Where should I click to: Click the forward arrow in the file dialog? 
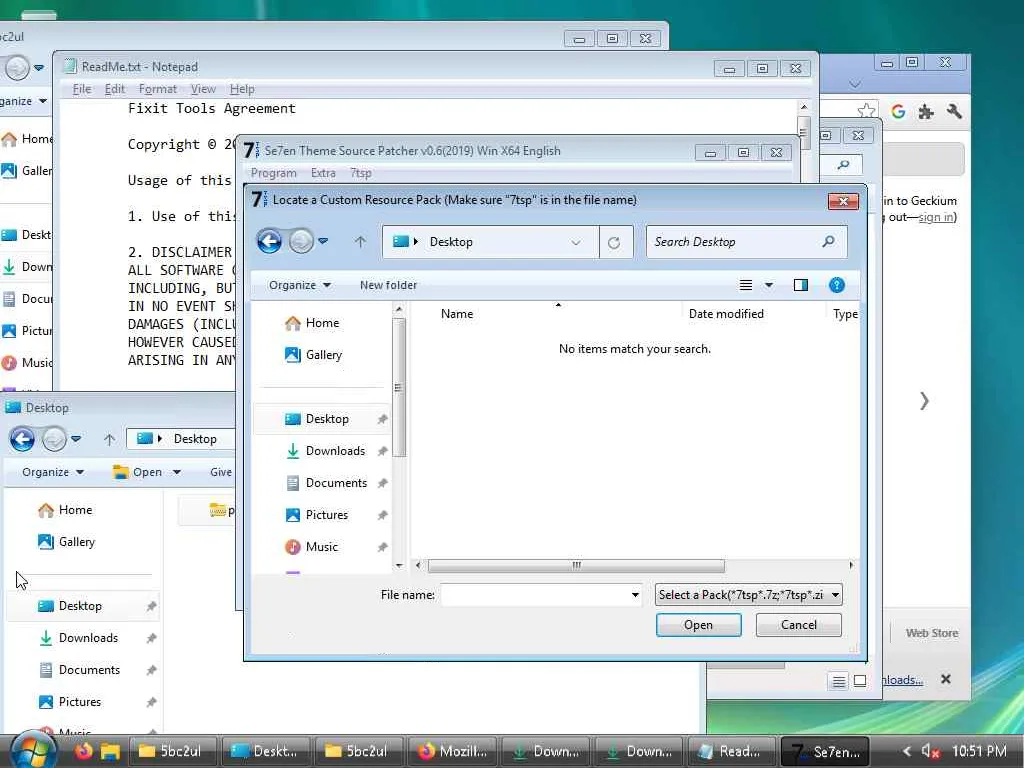pos(301,242)
